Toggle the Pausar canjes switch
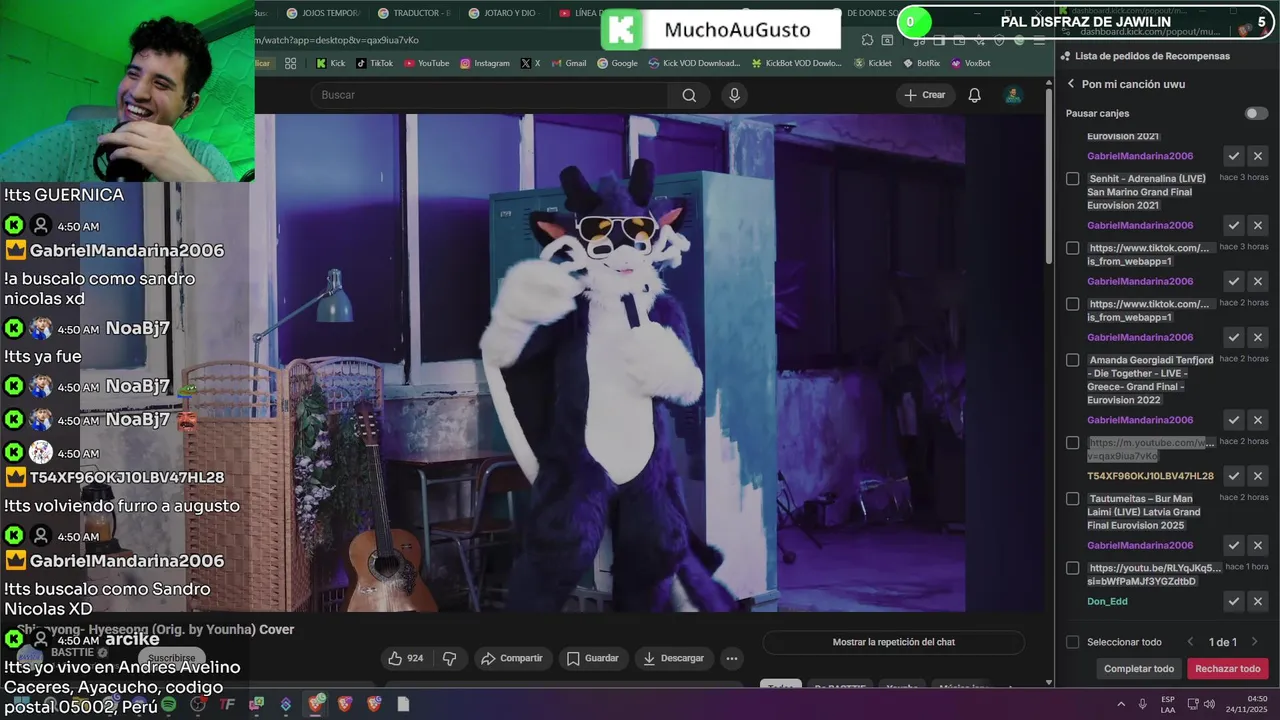Screen dimensions: 1280x720 pos(1256,114)
